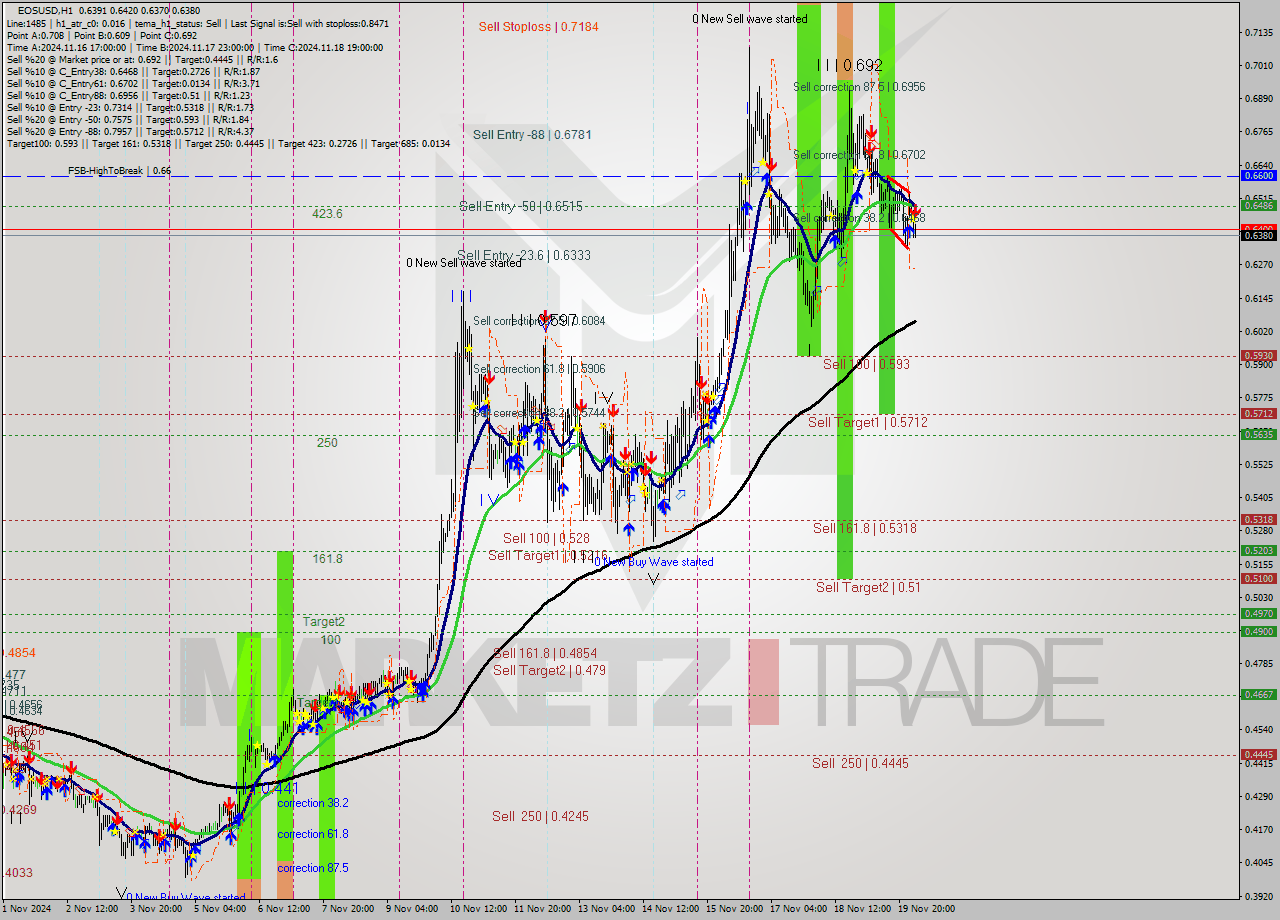This screenshot has width=1280, height=920.
Task: Click the 'Sell 100 | 0.528' label
Action: pyautogui.click(x=546, y=538)
